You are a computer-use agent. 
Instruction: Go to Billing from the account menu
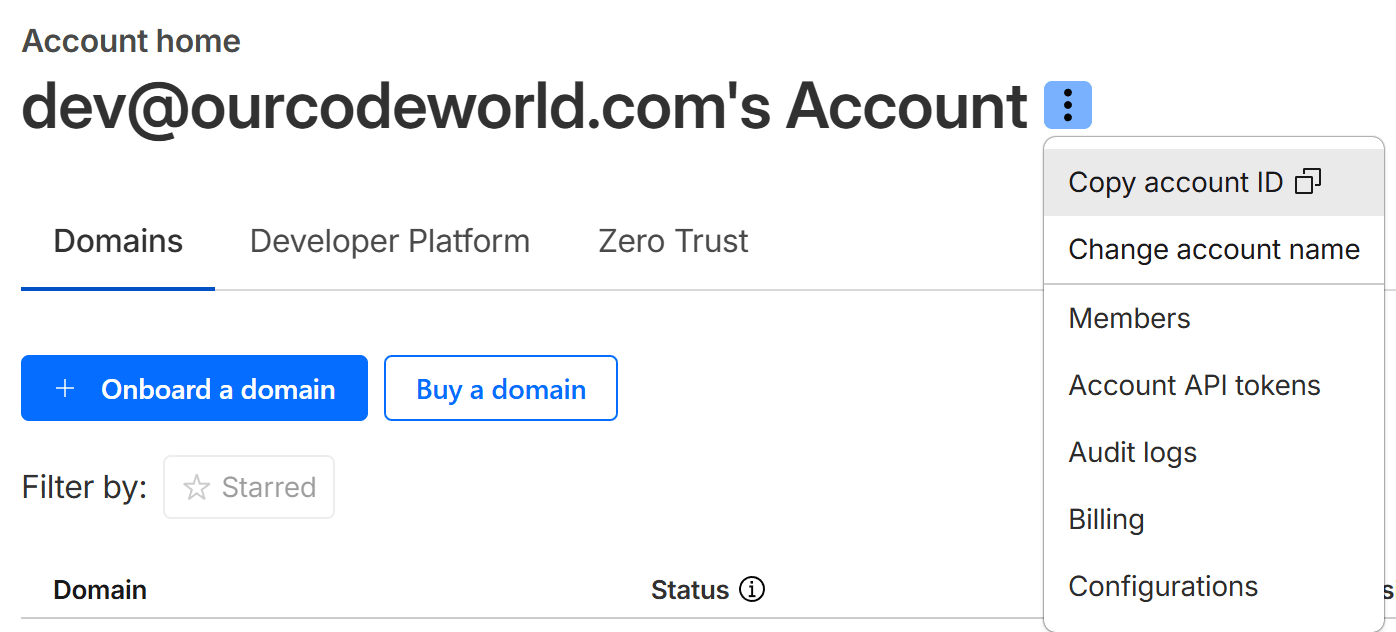(1107, 520)
